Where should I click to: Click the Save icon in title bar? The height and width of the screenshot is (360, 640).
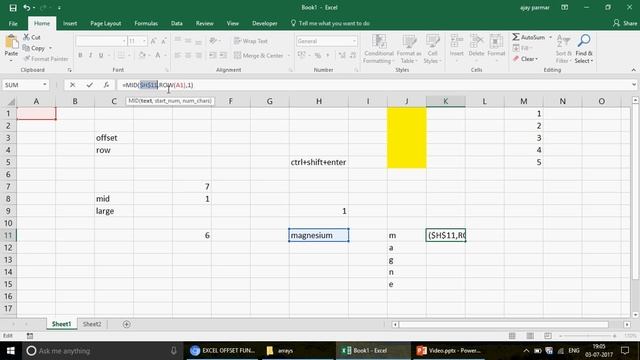[13, 8]
